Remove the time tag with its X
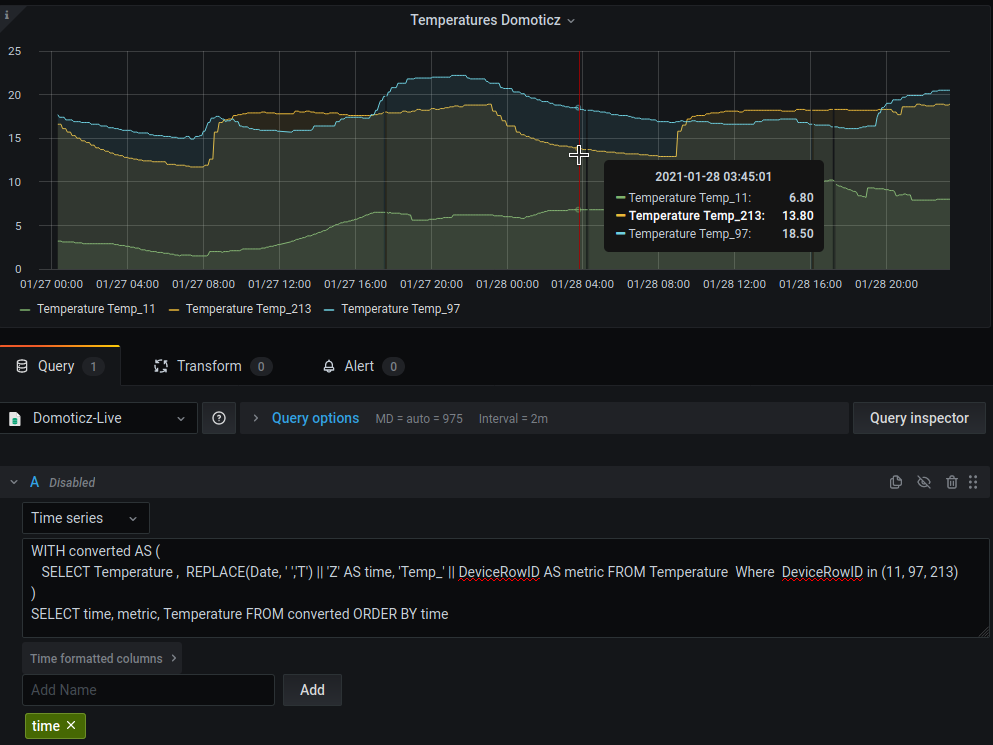993x745 pixels. pos(71,725)
